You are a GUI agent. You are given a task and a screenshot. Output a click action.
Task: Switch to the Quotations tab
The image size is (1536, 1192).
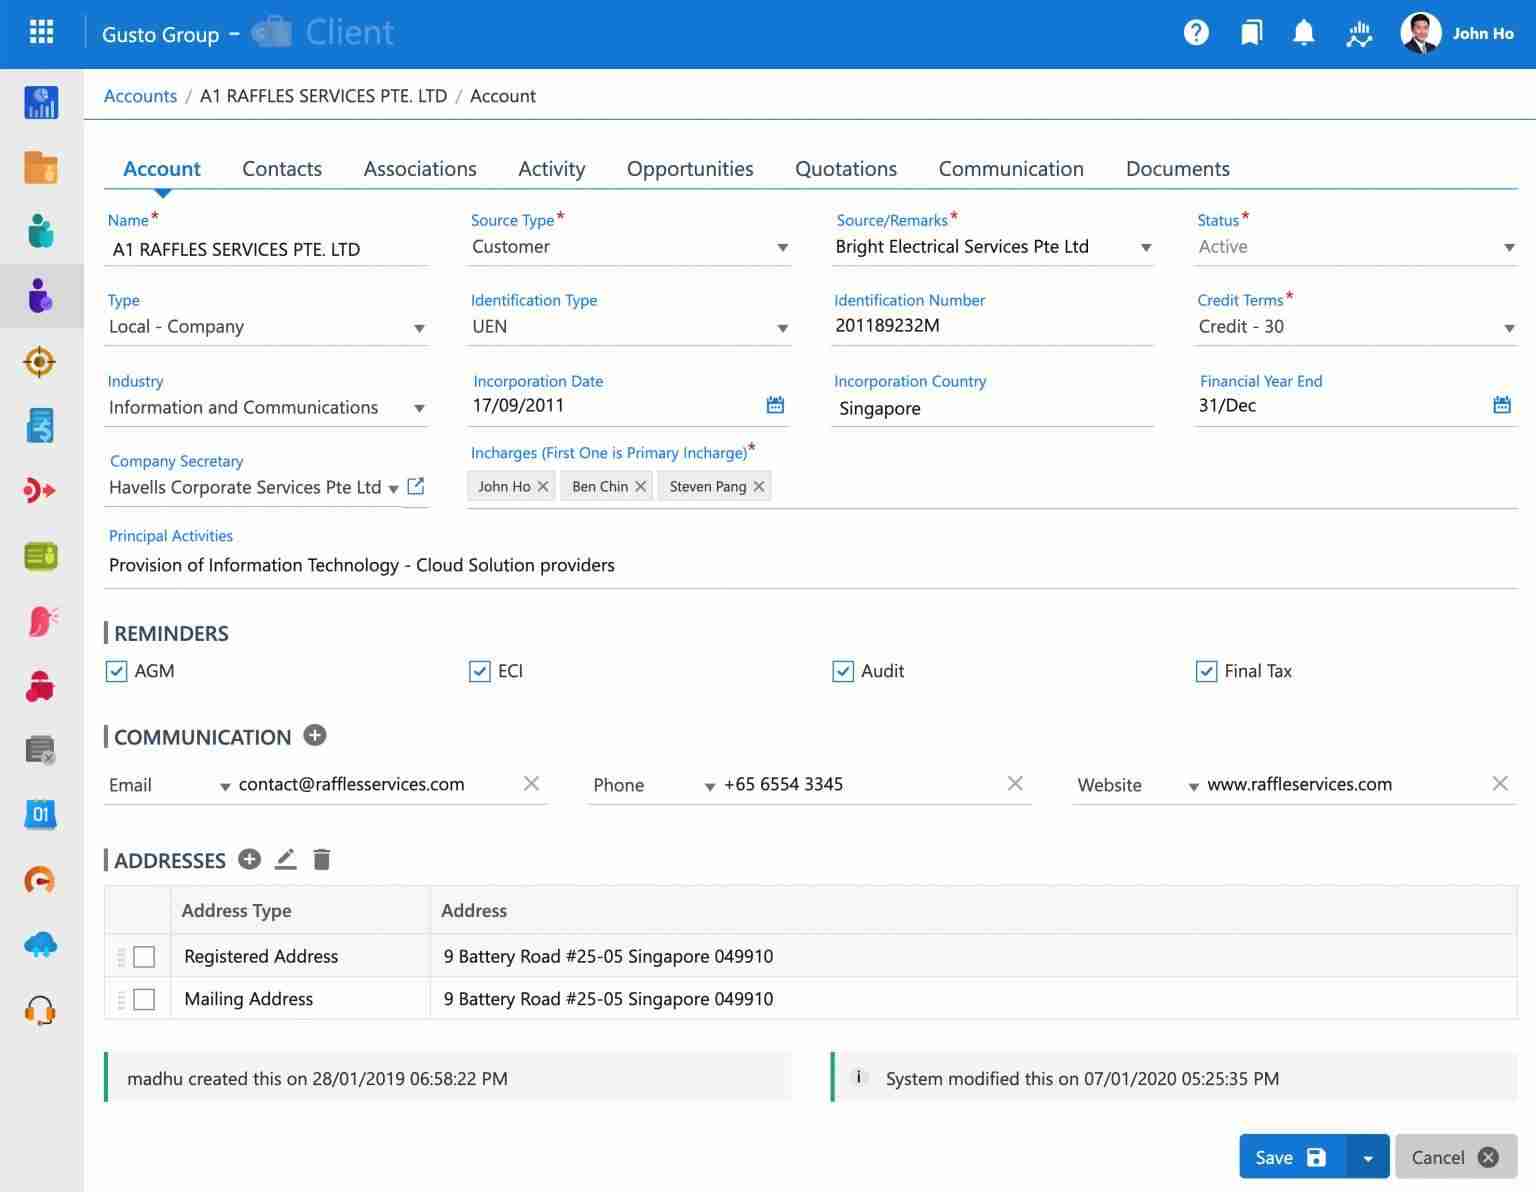click(846, 169)
